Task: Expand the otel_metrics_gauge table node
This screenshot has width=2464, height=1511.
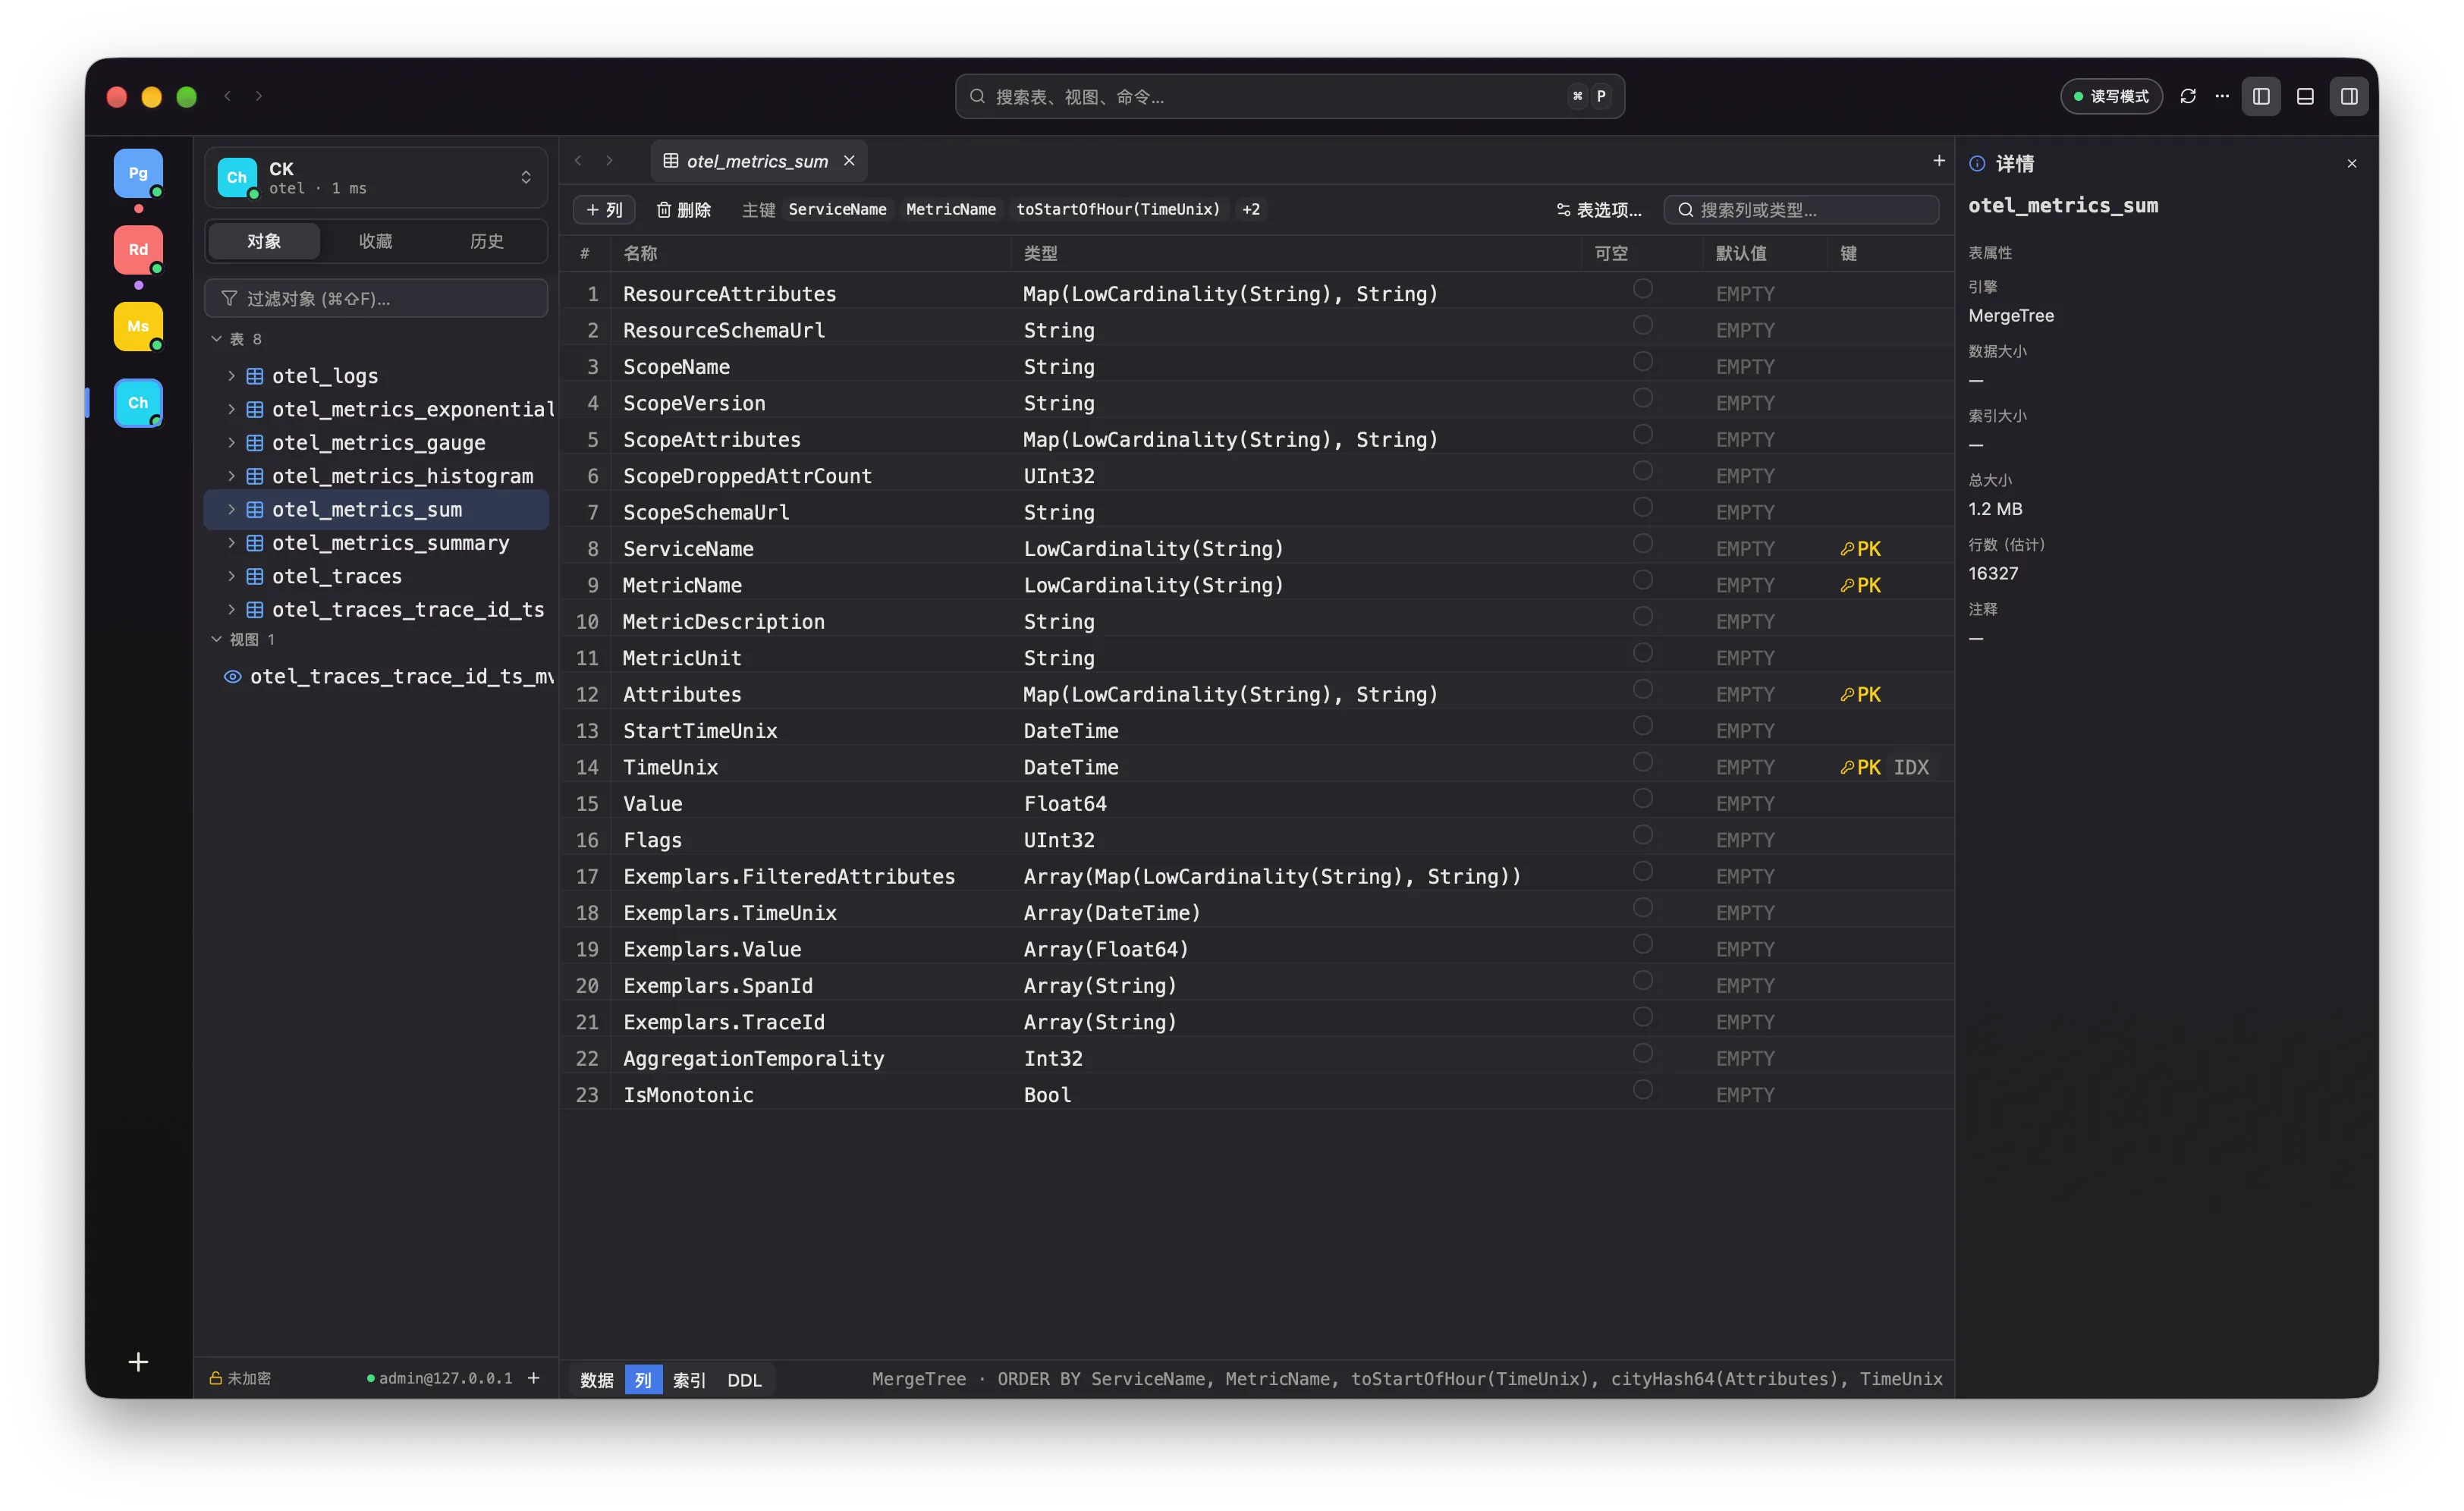Action: coord(231,443)
